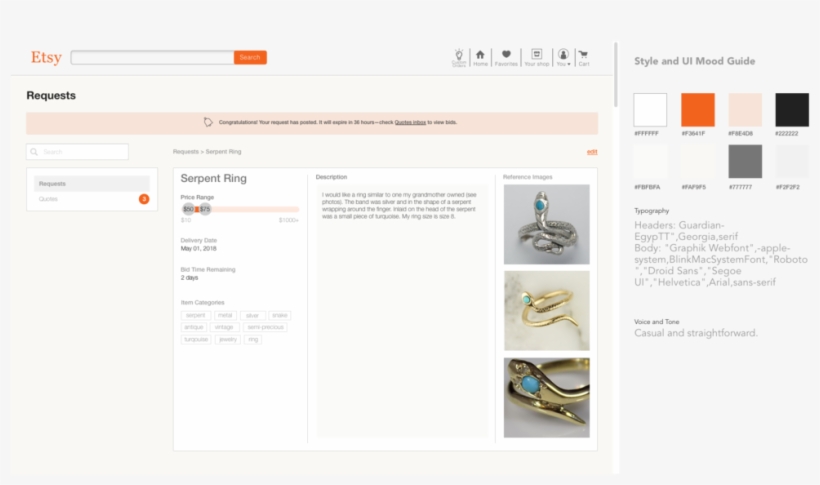Click the edit link for request
The height and width of the screenshot is (485, 820).
coord(592,152)
